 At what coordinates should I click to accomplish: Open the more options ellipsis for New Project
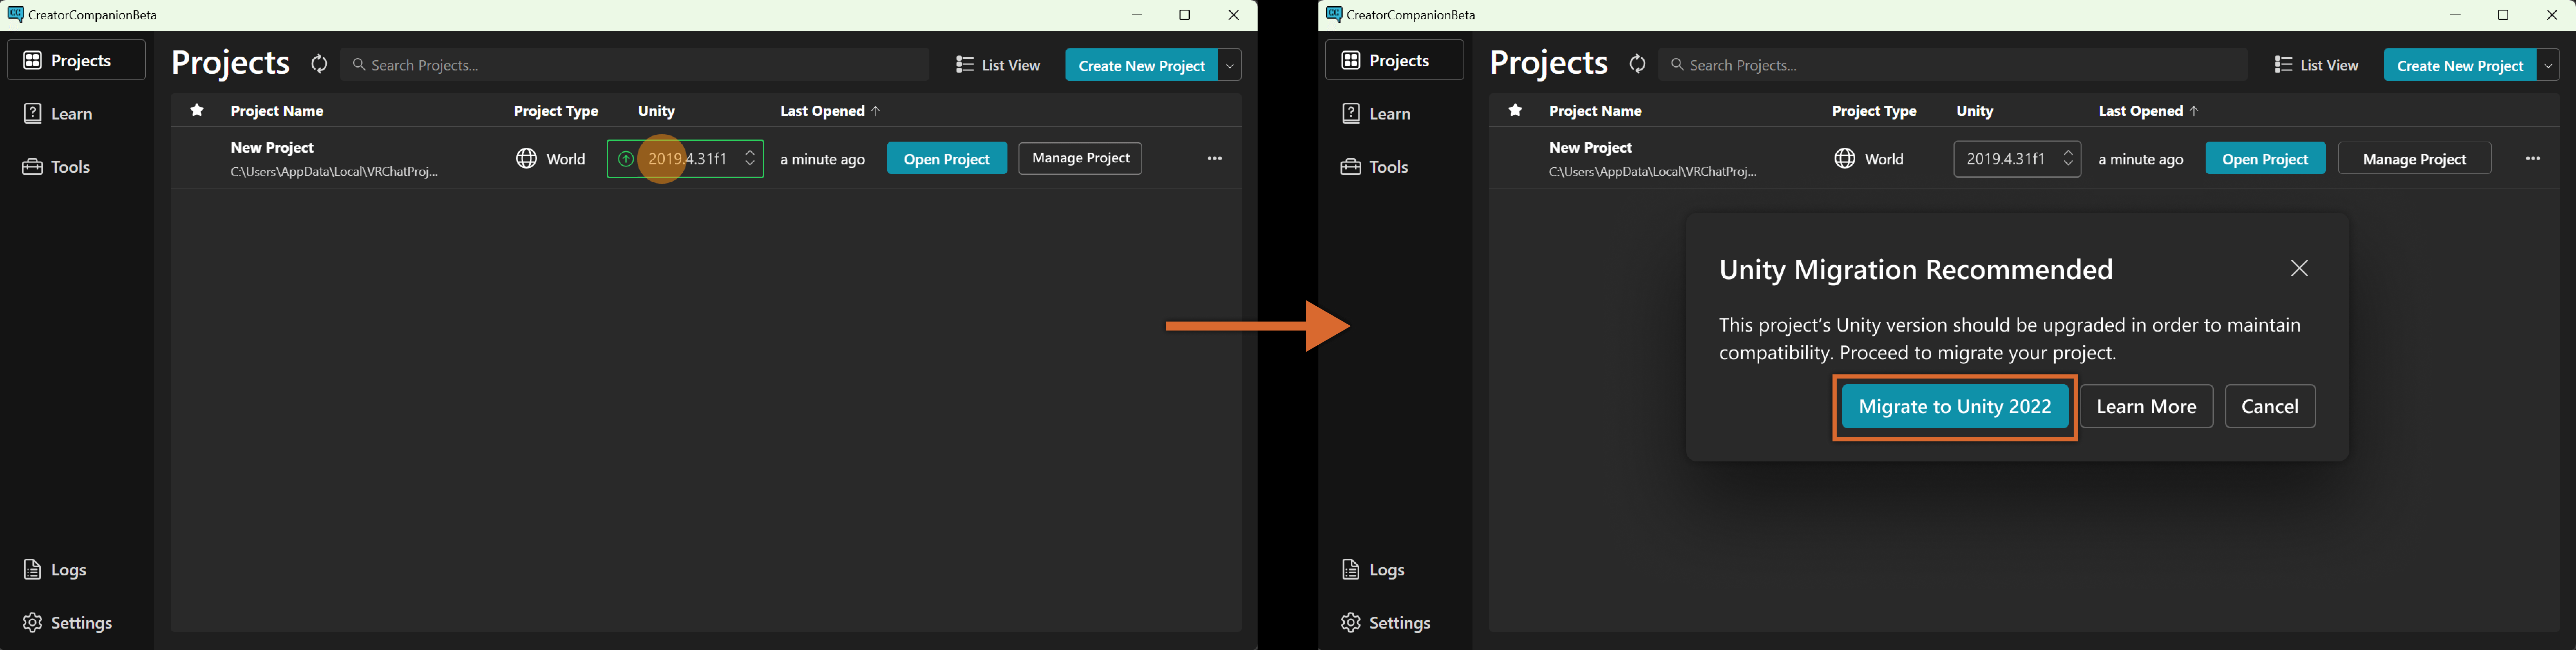tap(1214, 158)
